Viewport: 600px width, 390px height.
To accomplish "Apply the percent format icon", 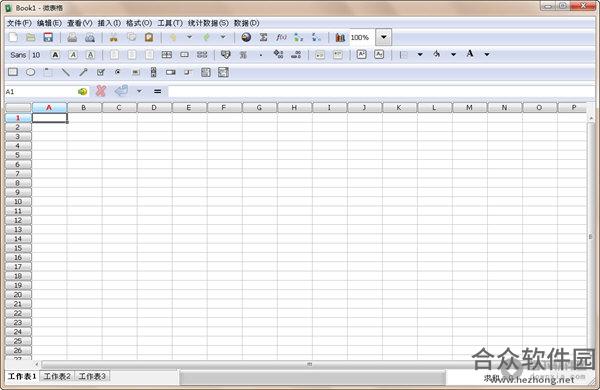I will [243, 55].
